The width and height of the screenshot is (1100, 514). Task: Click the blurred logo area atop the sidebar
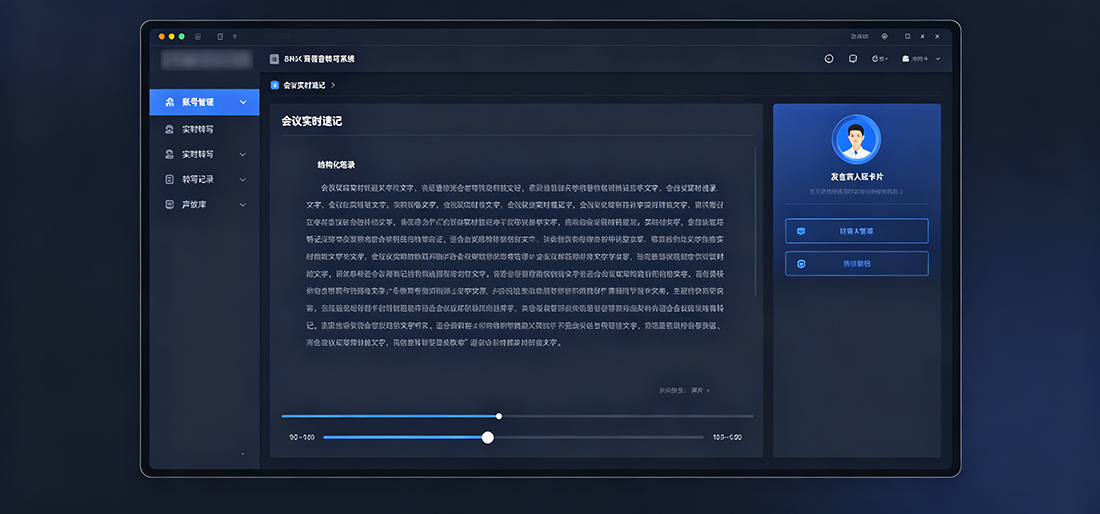tap(206, 59)
